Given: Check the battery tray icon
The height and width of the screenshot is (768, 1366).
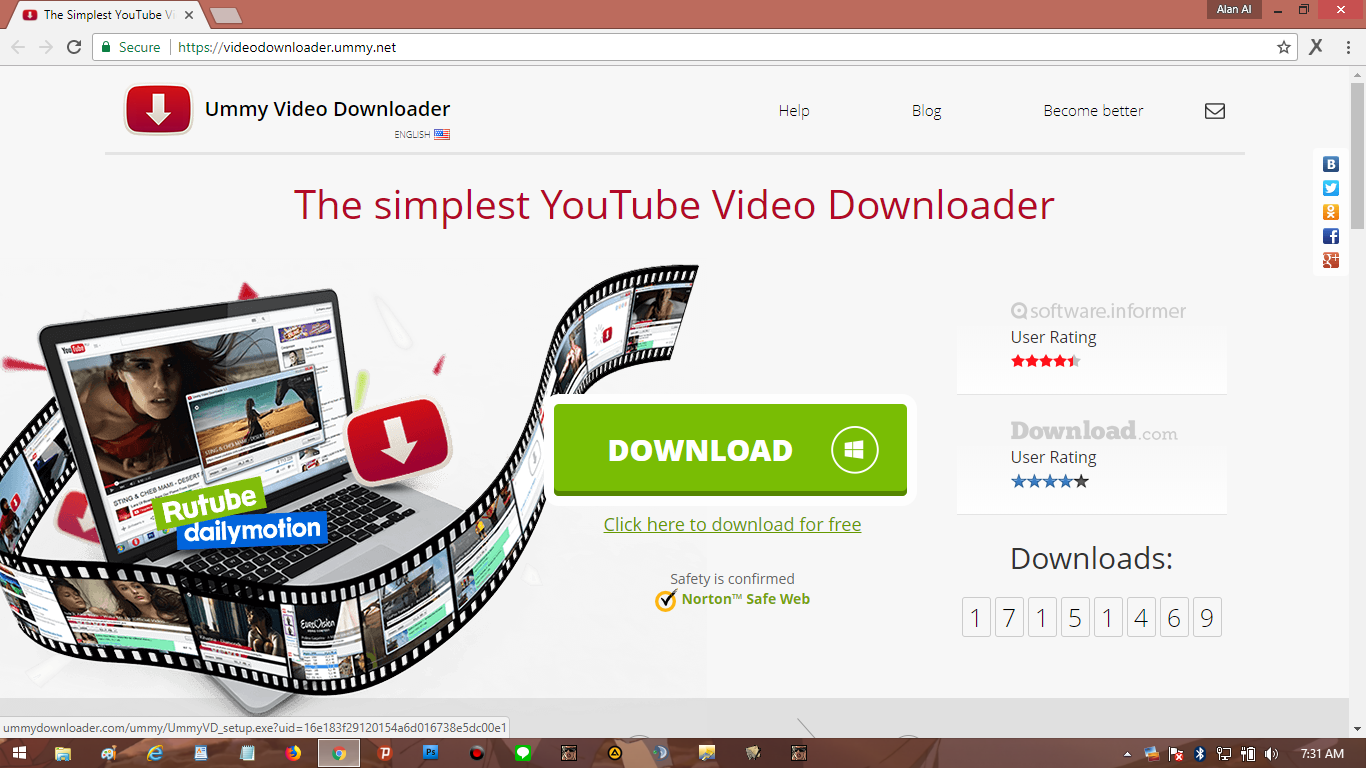Looking at the screenshot, I should click(1248, 753).
